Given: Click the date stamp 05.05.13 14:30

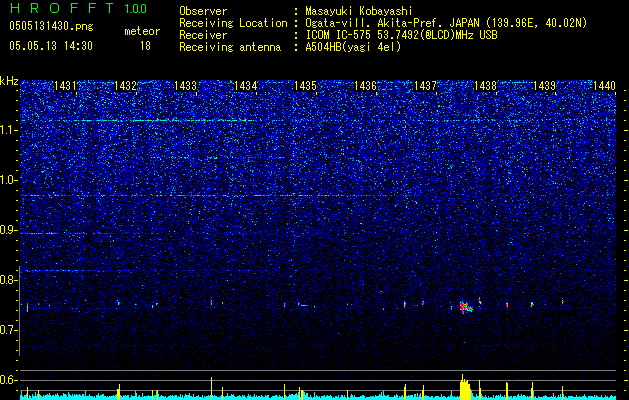Looking at the screenshot, I should [x=51, y=46].
